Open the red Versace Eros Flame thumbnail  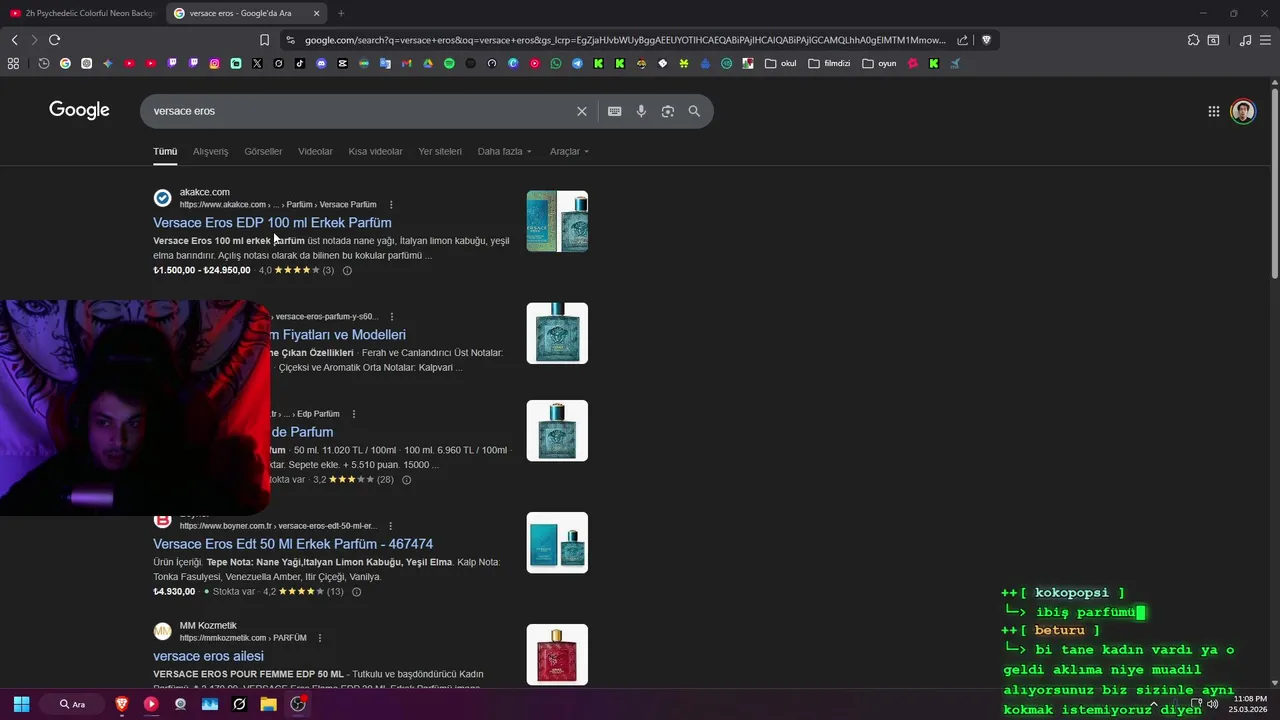tap(557, 654)
